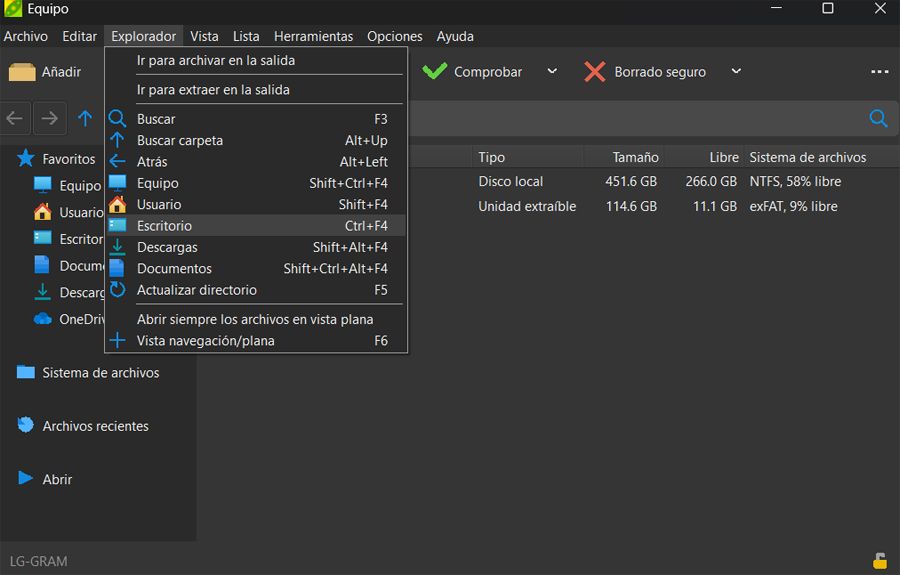Image resolution: width=900 pixels, height=575 pixels.
Task: Expand the dropdown arrow next to Comprobar
Action: click(x=552, y=72)
